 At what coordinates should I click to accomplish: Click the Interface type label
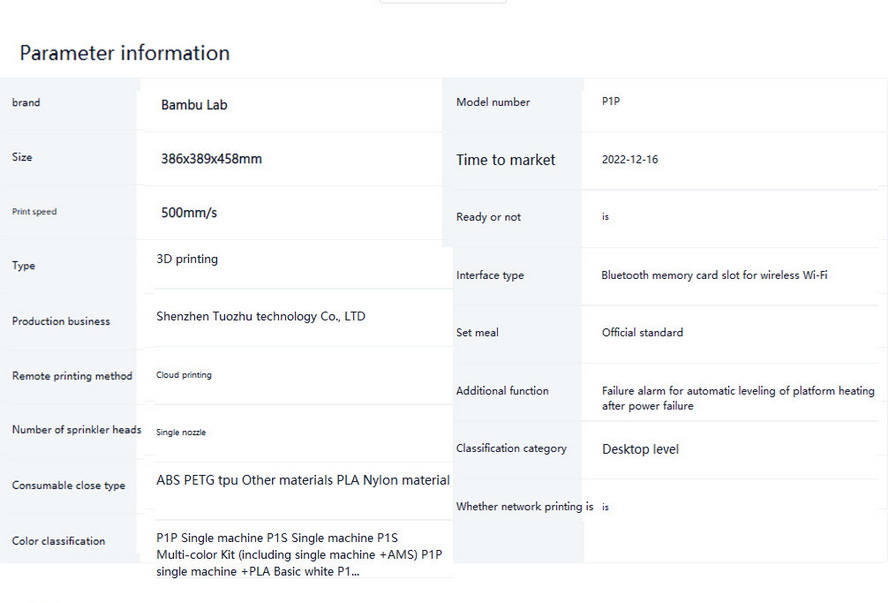click(x=490, y=275)
